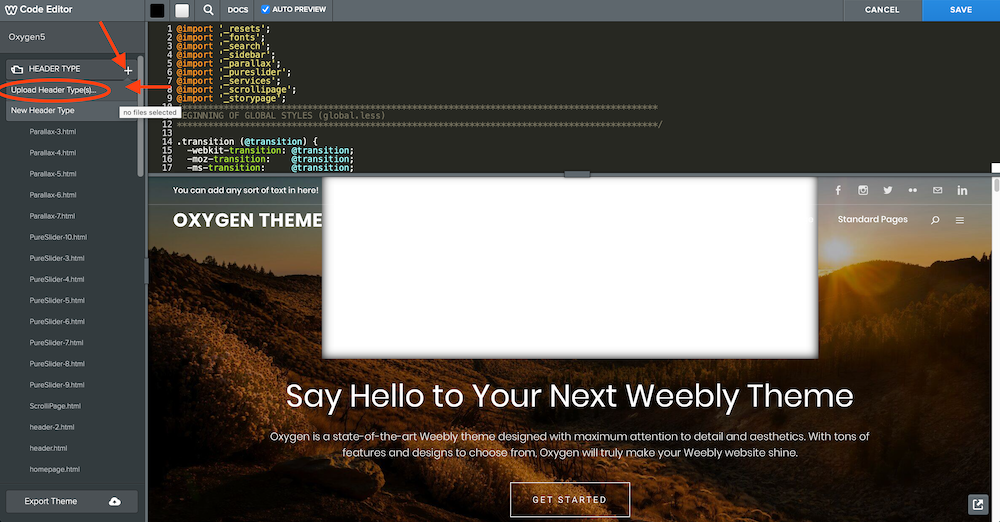The width and height of the screenshot is (1000, 522).
Task: Open Parallax-6.html file
Action: point(53,195)
